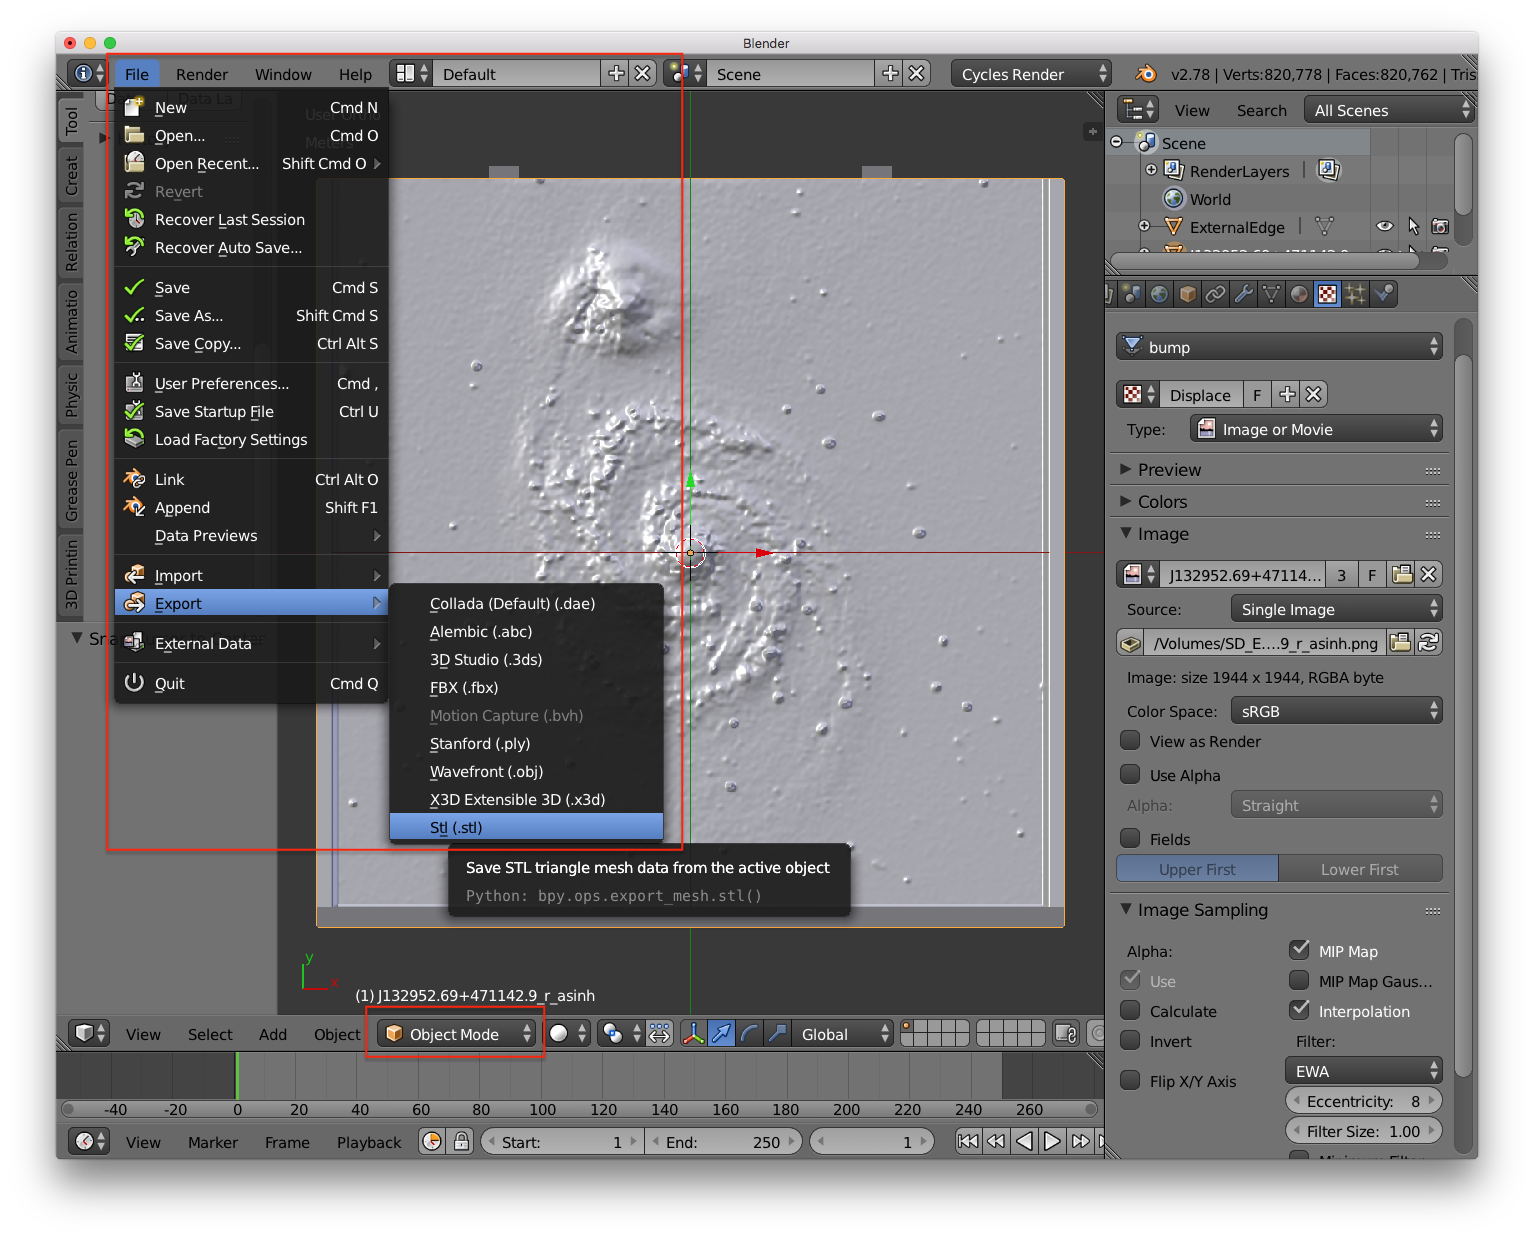1534x1239 pixels.
Task: Click the Lower First button
Action: 1361,868
